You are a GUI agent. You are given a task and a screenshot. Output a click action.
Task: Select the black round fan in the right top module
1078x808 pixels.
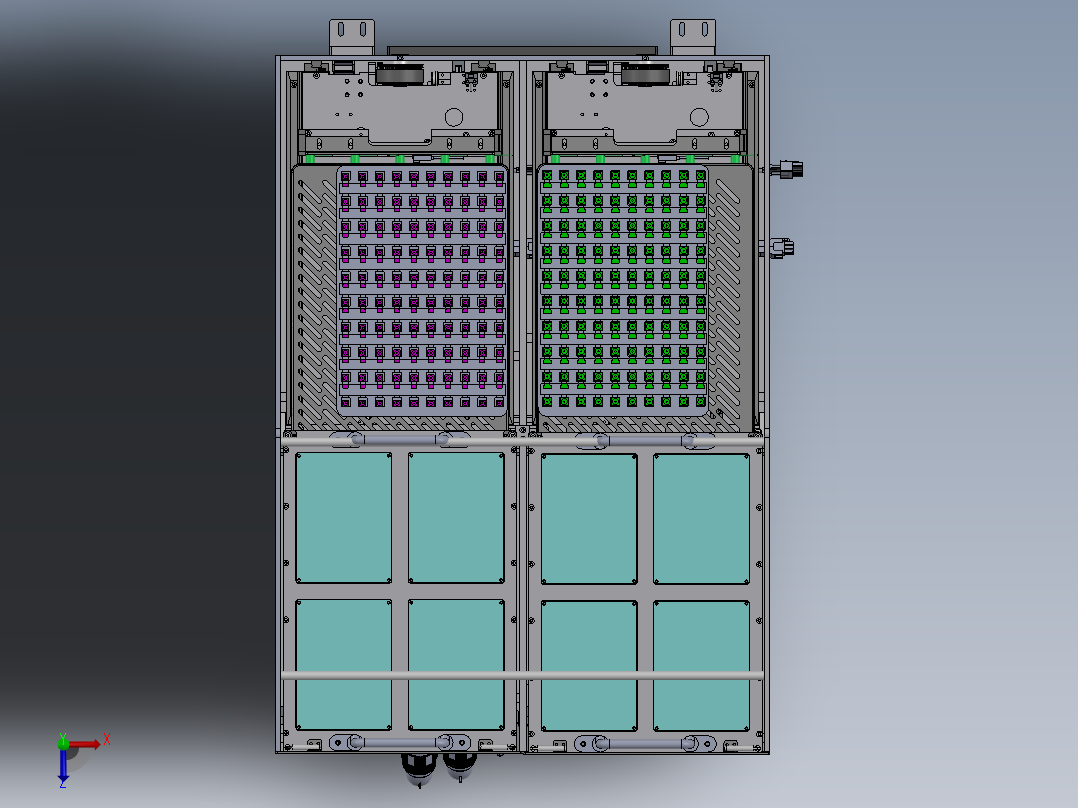pyautogui.click(x=646, y=74)
